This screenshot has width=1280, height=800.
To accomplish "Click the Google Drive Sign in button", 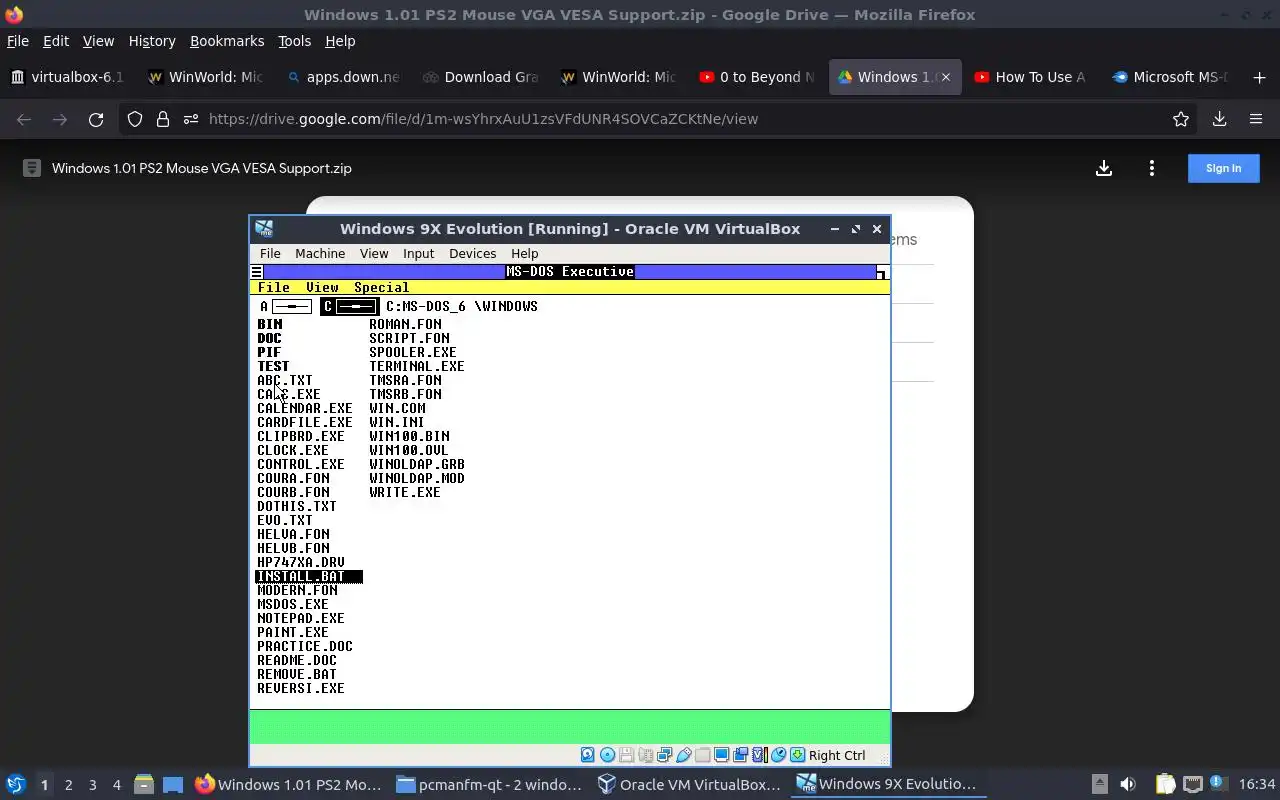I will pos(1223,168).
